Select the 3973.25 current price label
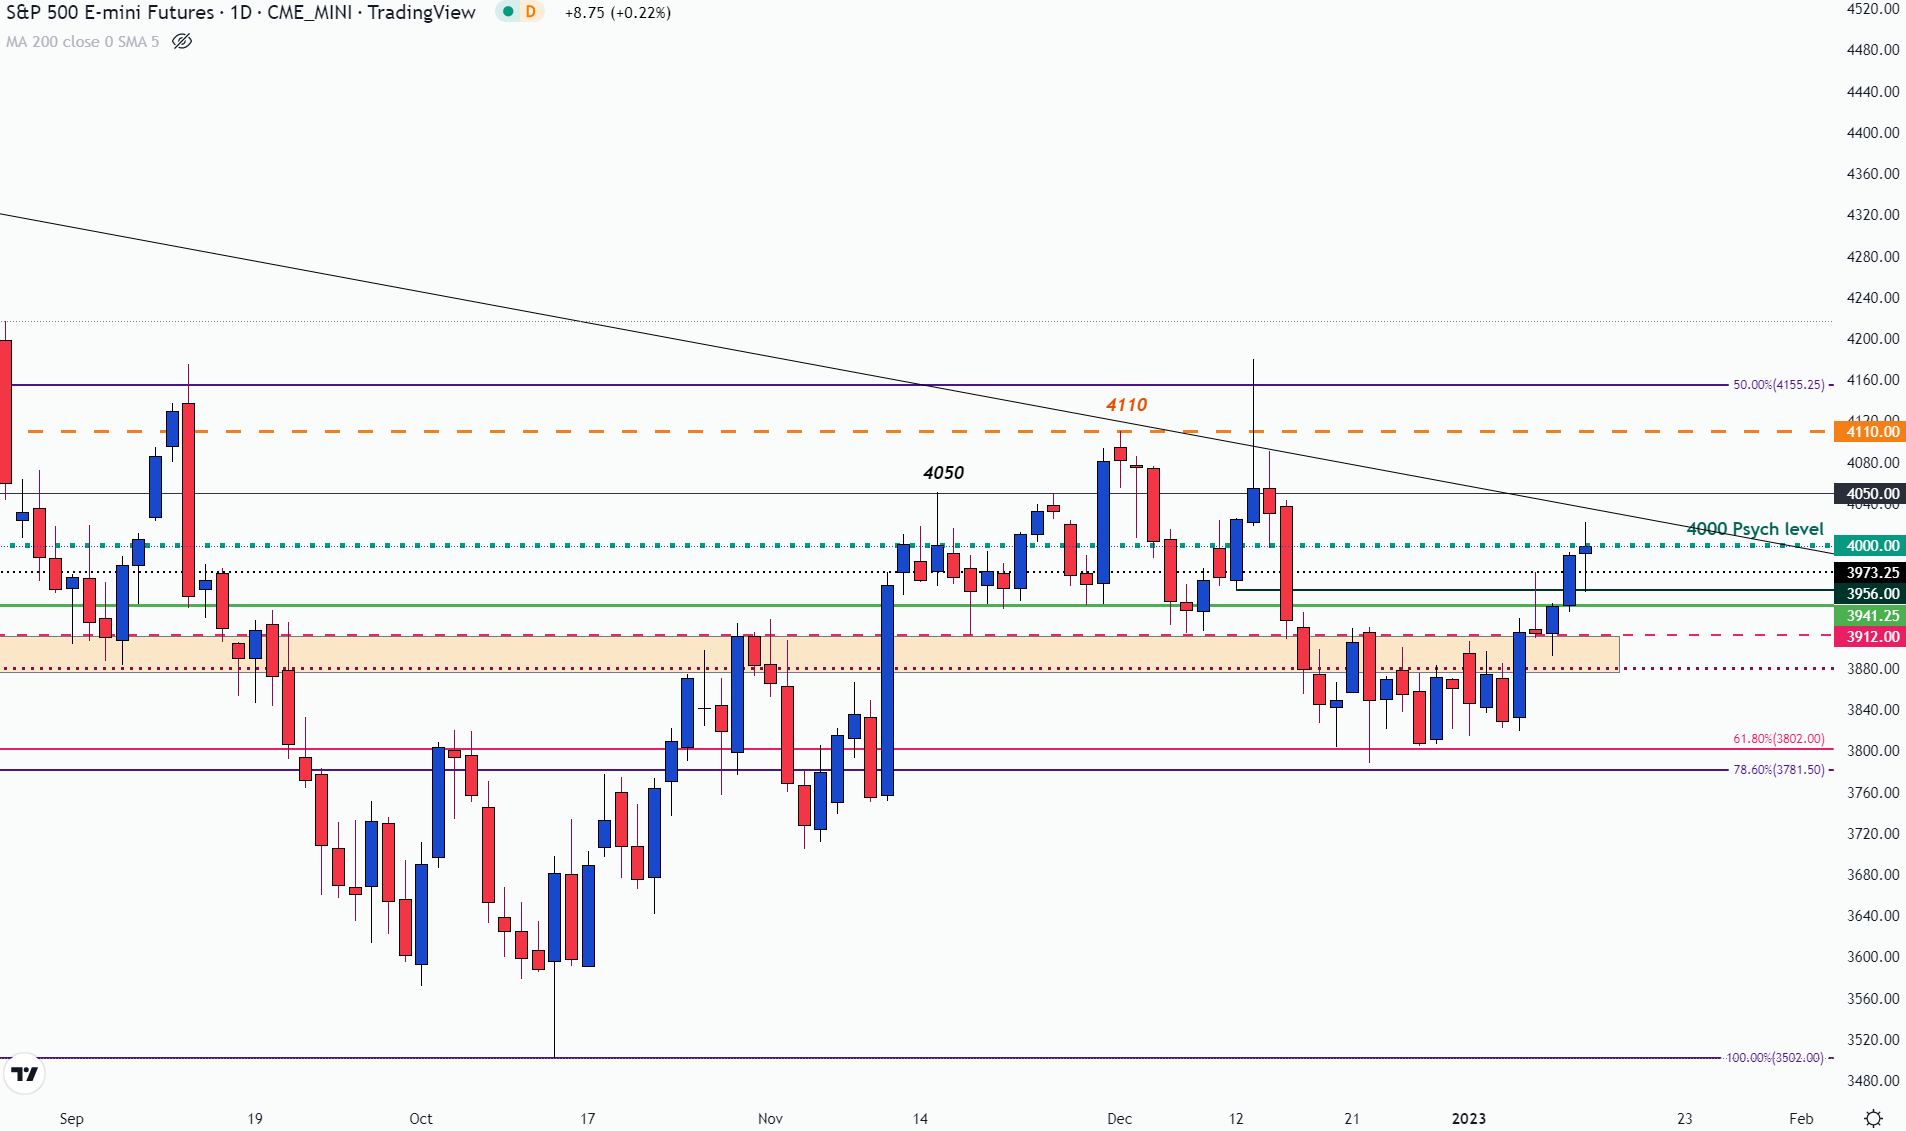This screenshot has height=1131, width=1906. click(1870, 573)
